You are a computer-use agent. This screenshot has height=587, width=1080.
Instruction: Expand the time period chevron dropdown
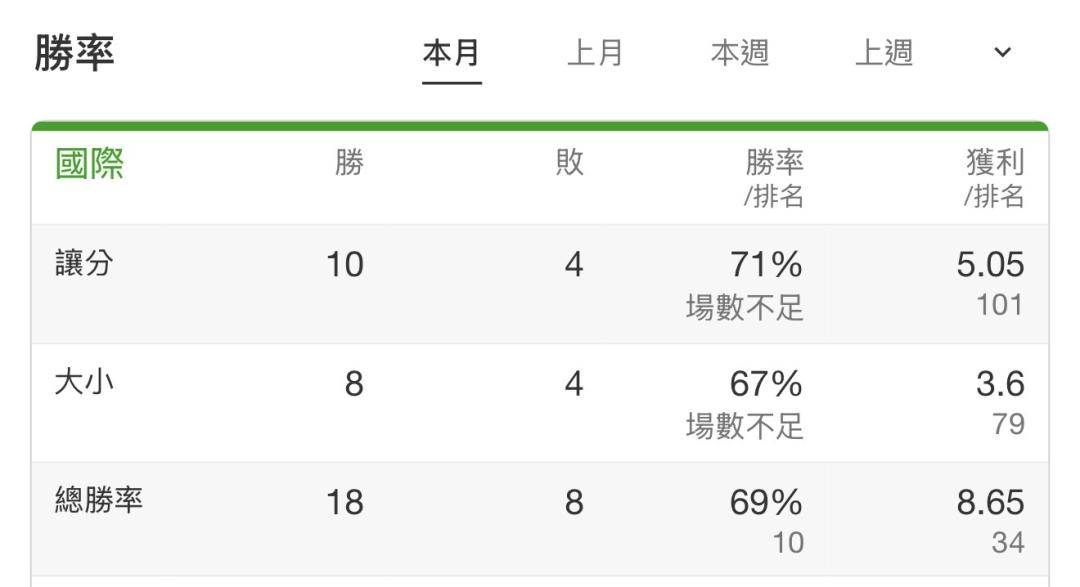(x=1002, y=52)
